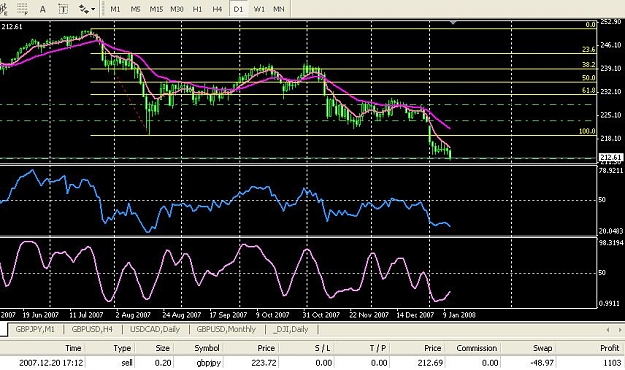Toggle the active D1 timeframe button

pos(238,9)
